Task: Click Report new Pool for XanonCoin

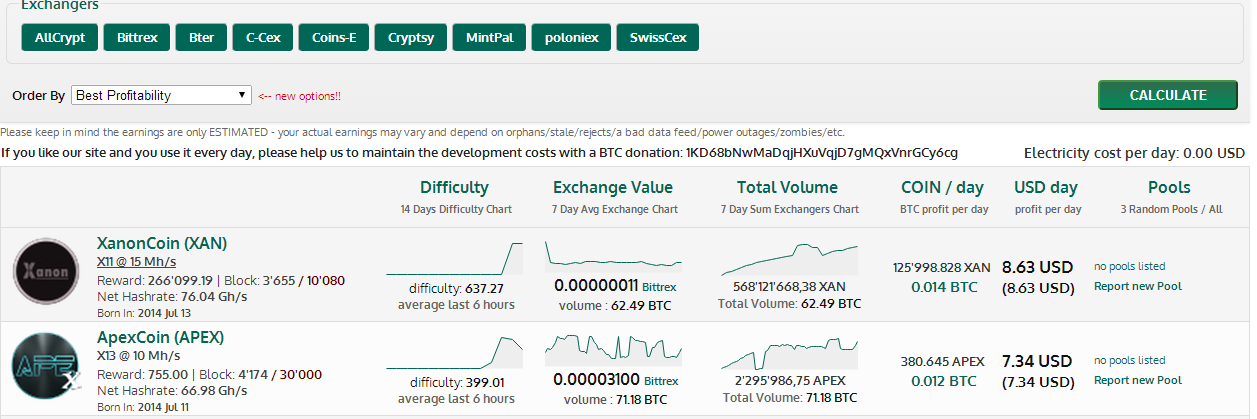Action: 1138,286
